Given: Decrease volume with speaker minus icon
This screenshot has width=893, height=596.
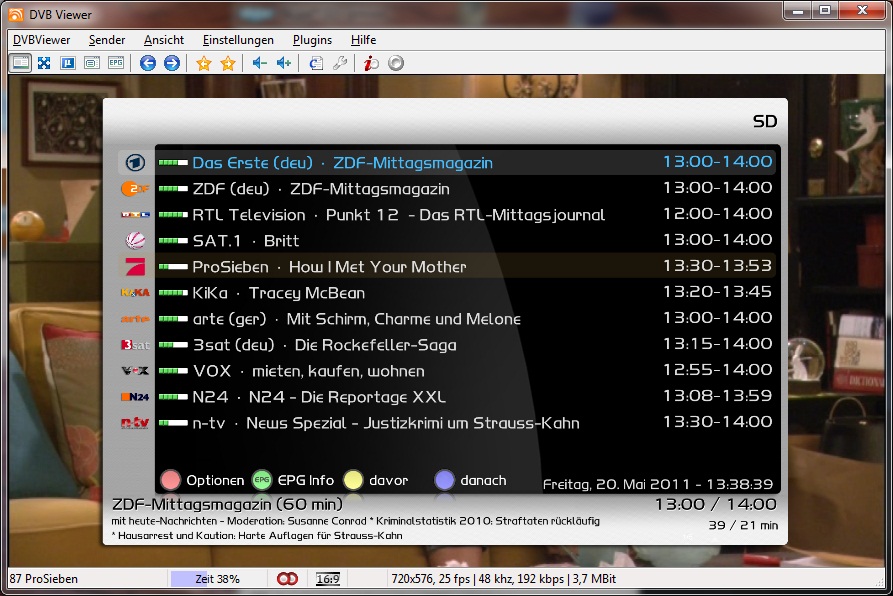Looking at the screenshot, I should pos(260,63).
